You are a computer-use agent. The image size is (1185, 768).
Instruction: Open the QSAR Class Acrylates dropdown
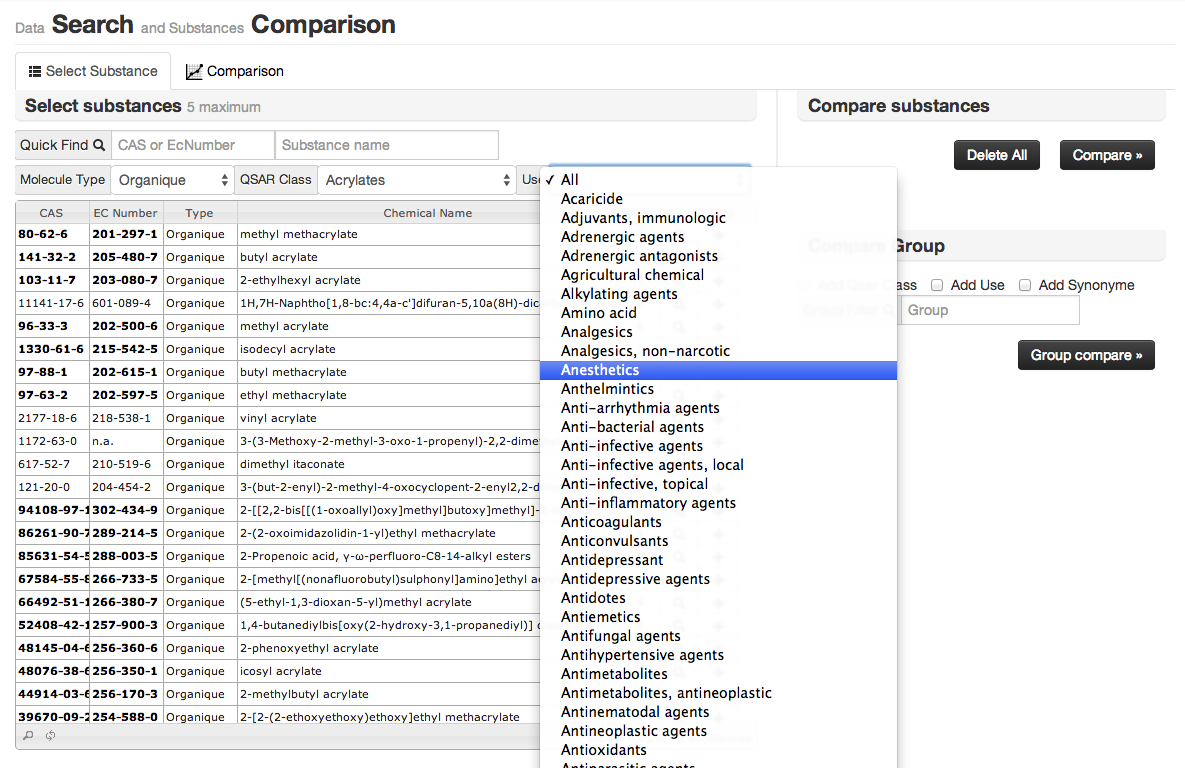click(x=416, y=180)
